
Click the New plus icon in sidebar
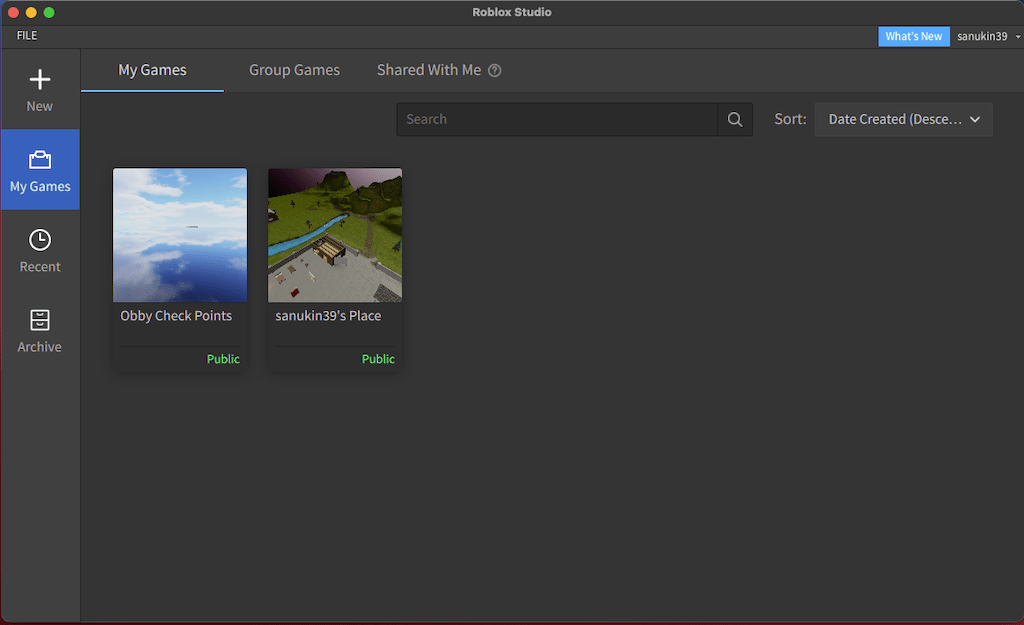tap(40, 80)
